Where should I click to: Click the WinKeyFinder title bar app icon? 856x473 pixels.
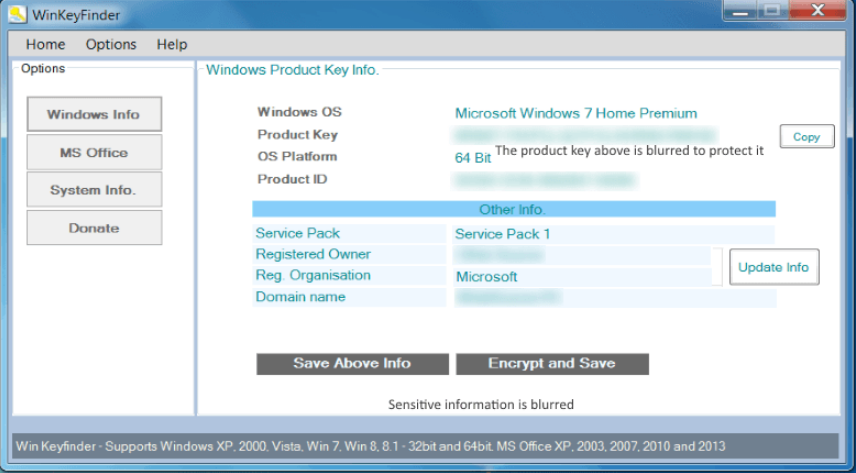point(17,14)
